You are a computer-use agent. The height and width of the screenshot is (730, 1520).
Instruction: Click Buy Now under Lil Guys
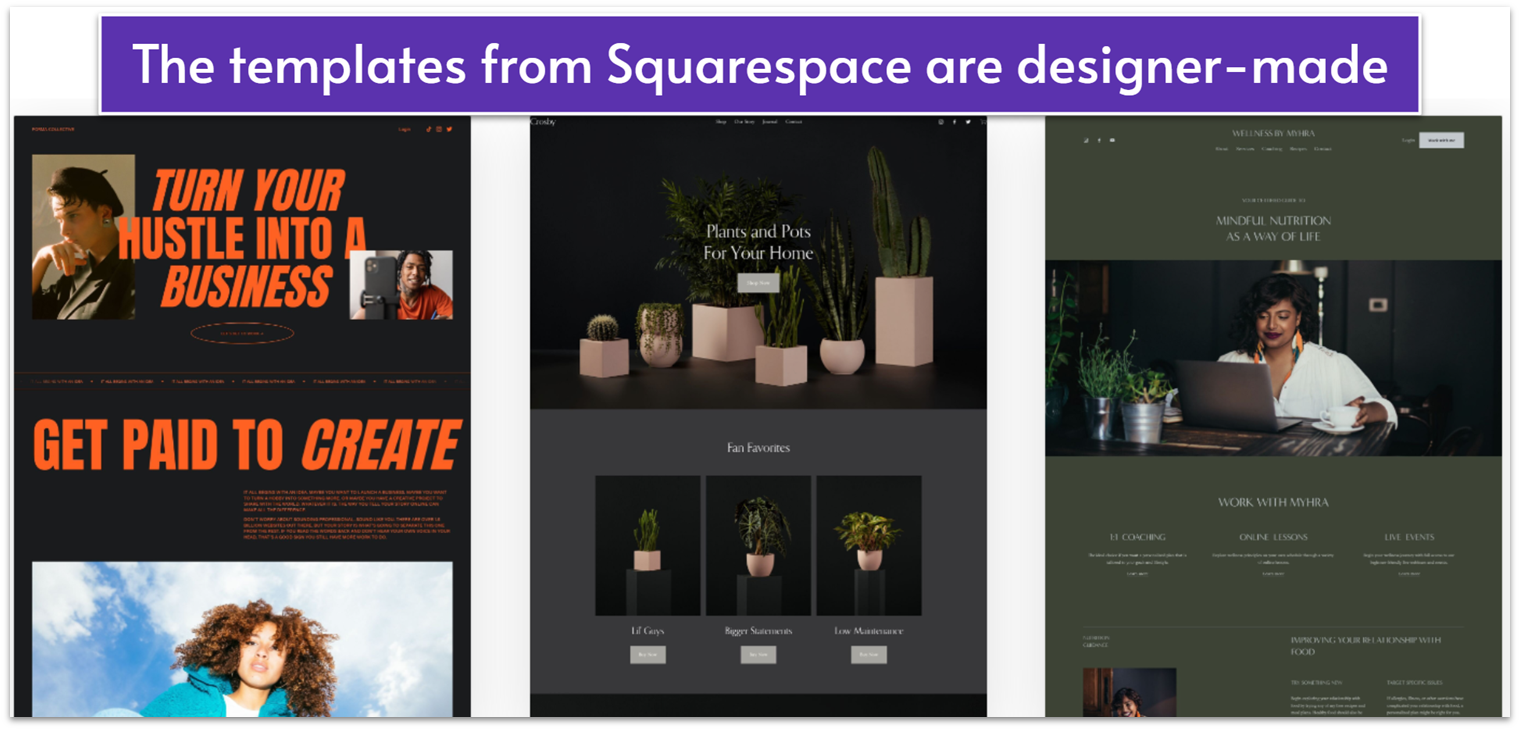[x=648, y=654]
